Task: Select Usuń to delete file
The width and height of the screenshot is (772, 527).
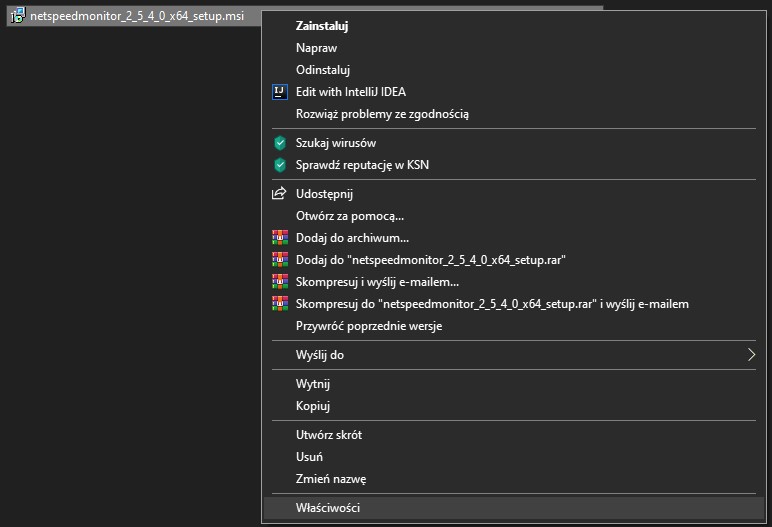Action: [514, 457]
